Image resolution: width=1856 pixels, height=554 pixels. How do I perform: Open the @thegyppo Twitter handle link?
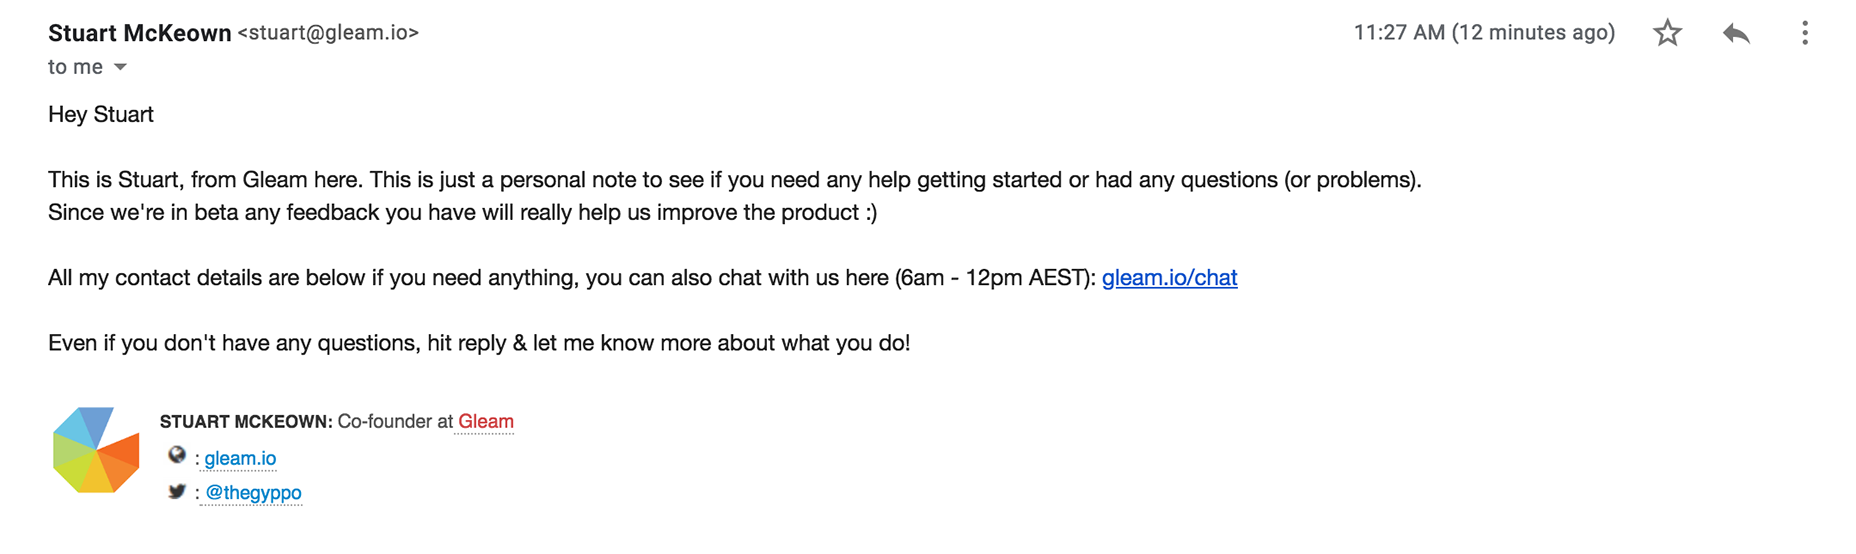(x=253, y=492)
